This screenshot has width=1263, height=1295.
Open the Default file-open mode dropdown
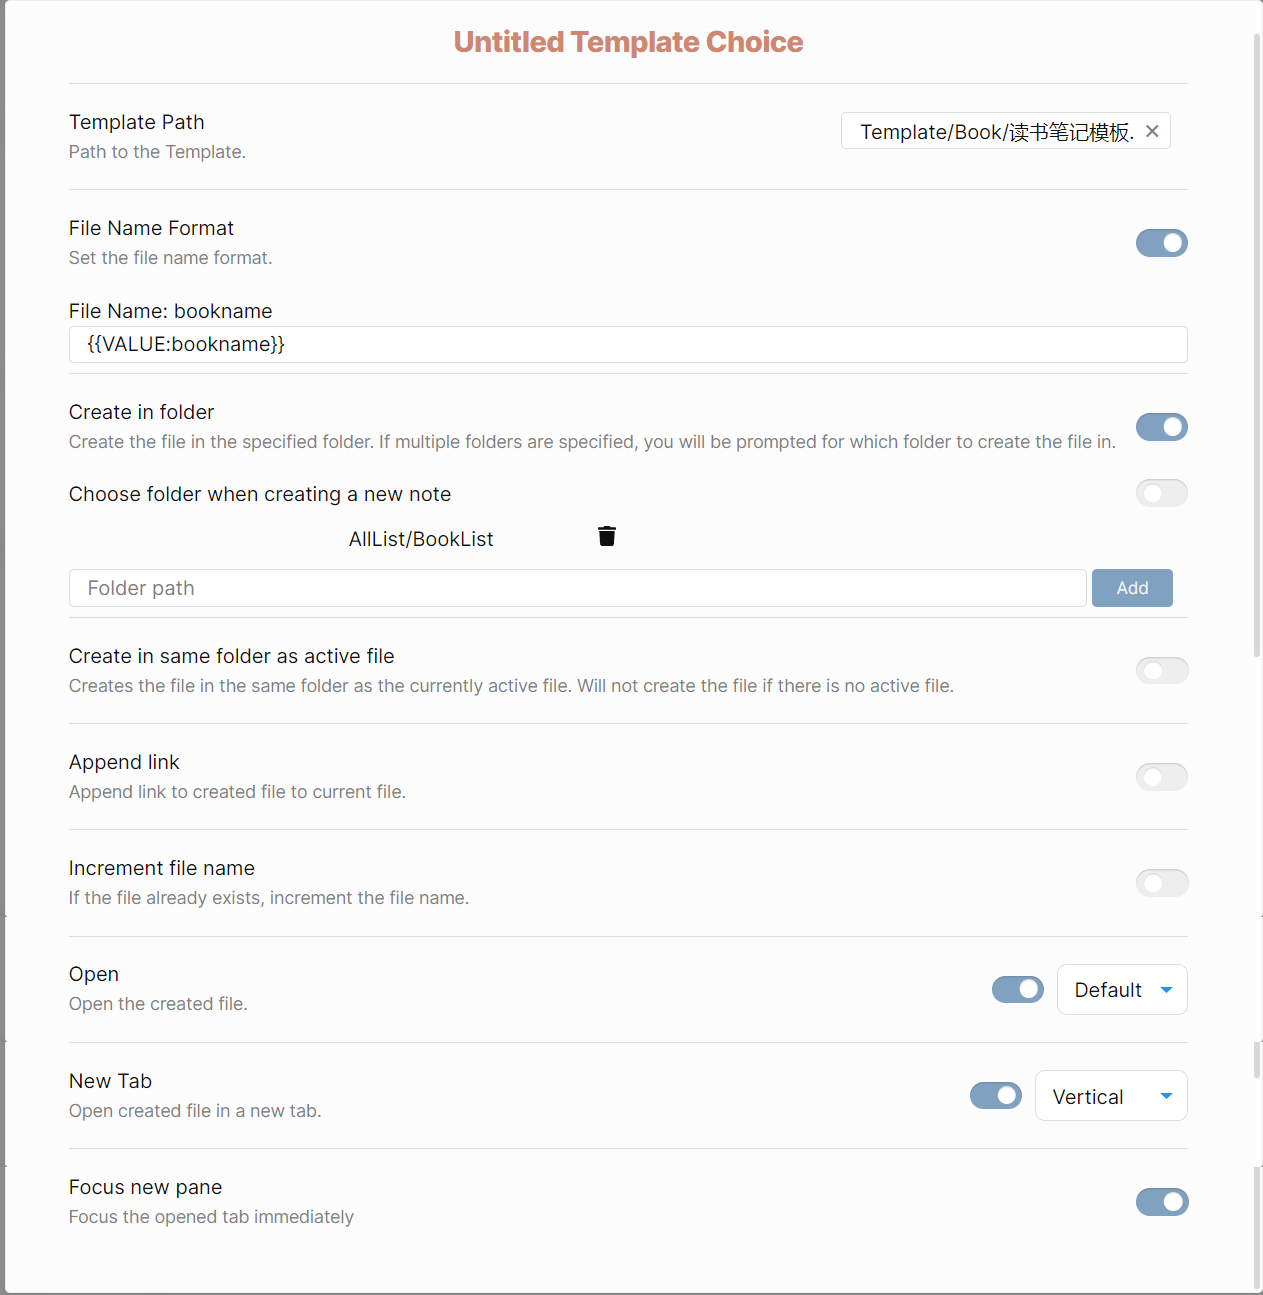(1121, 990)
